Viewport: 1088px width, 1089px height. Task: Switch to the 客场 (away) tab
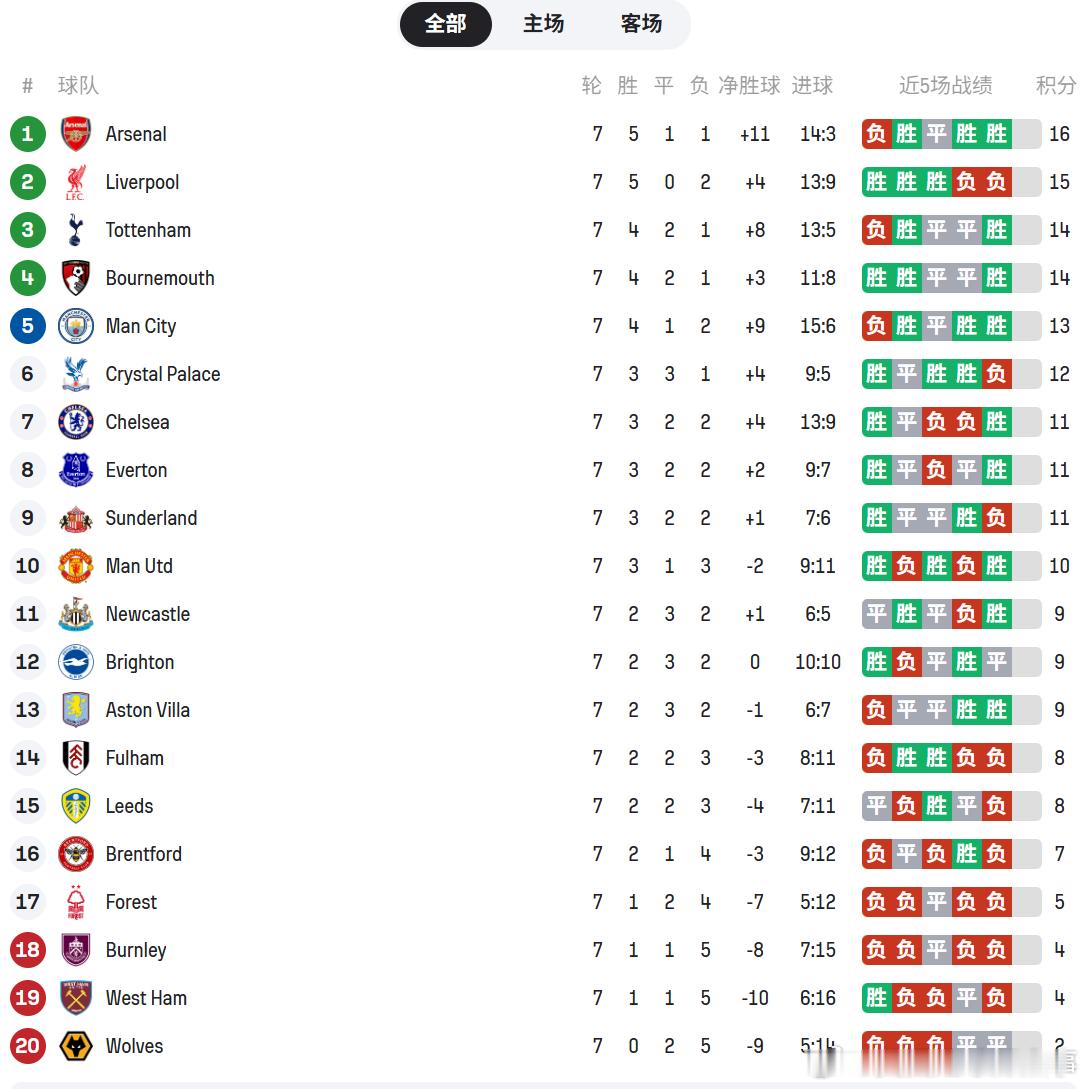(x=641, y=24)
